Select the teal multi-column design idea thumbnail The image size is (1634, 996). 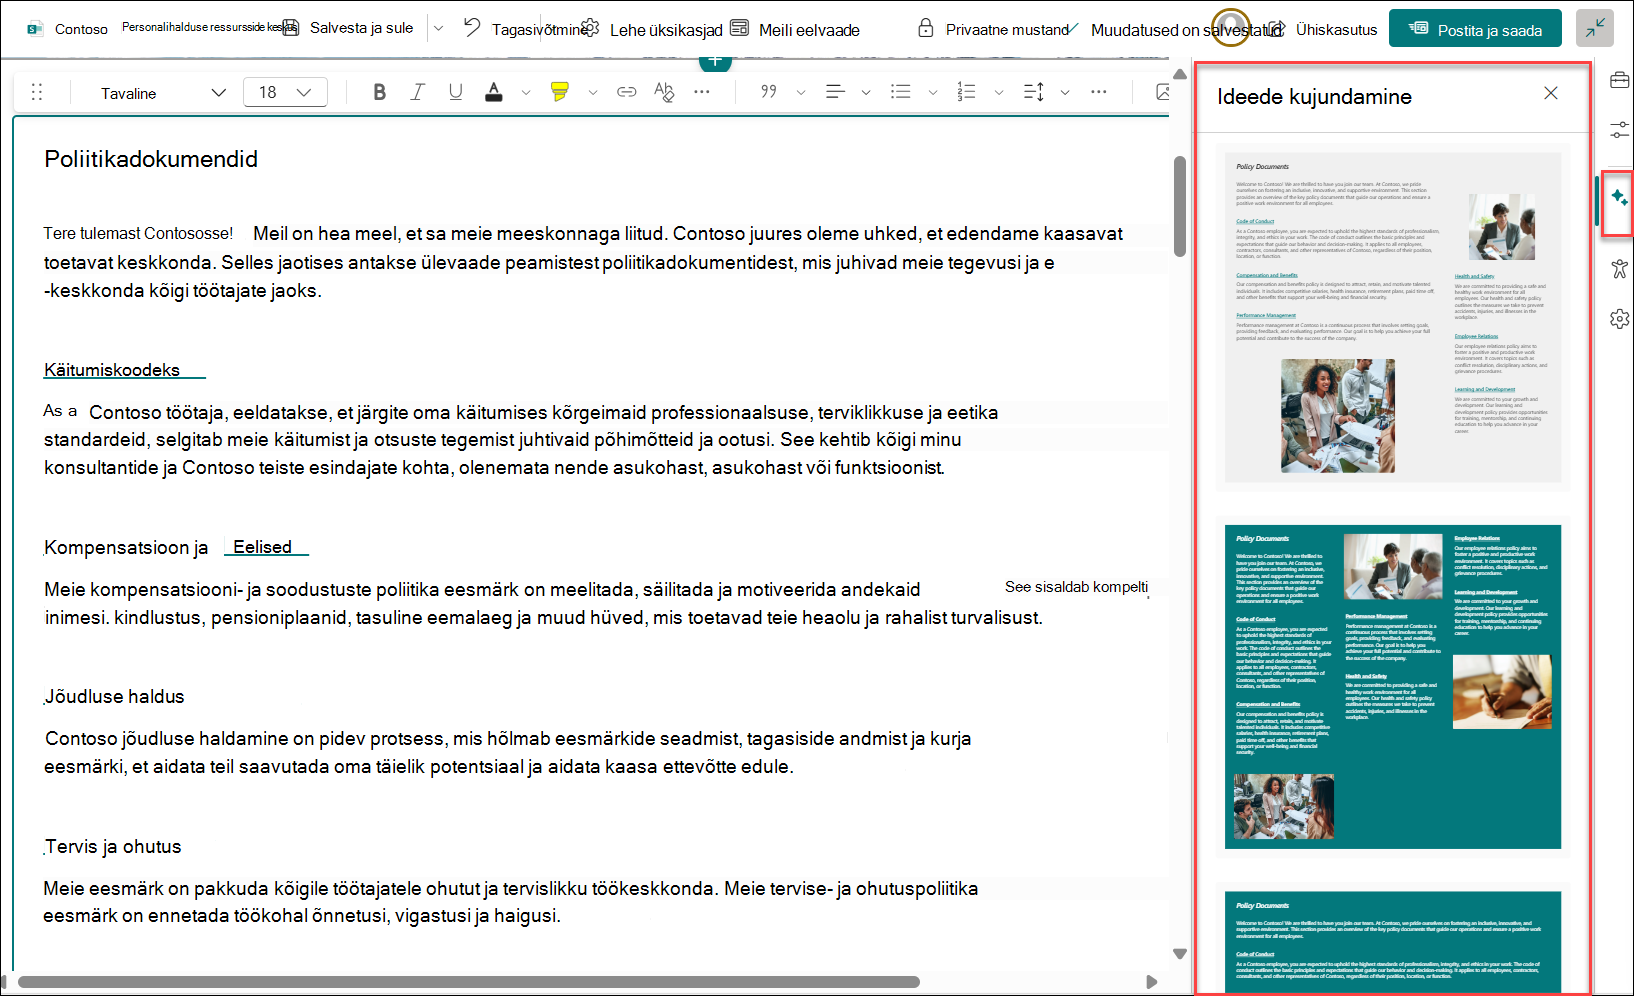point(1393,686)
